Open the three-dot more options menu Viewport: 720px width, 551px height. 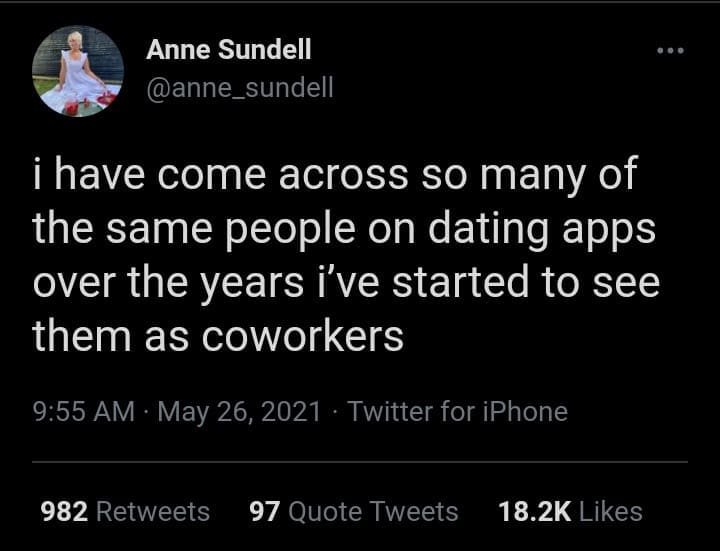[x=668, y=50]
